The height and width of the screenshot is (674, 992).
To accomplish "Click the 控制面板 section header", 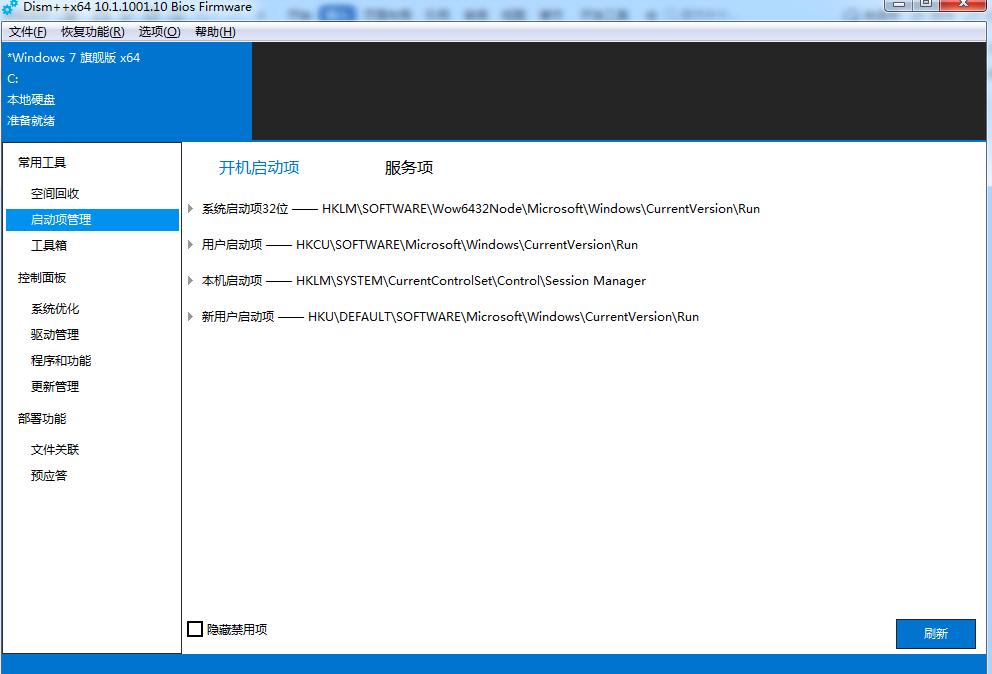I will pos(42,278).
